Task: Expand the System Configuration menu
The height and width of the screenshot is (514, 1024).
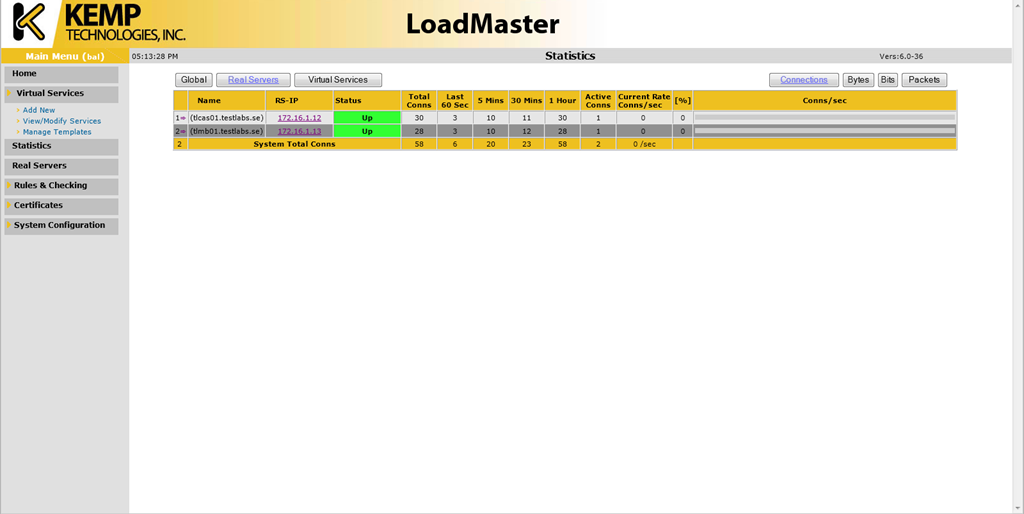Action: pyautogui.click(x=61, y=225)
